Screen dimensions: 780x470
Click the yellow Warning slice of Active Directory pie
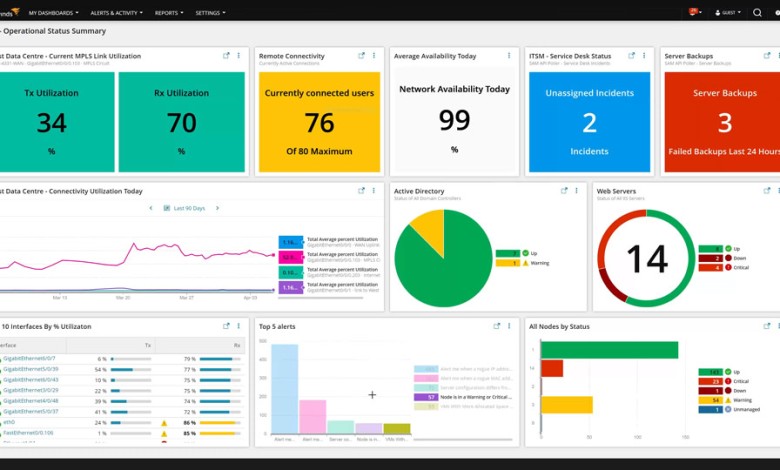430,229
